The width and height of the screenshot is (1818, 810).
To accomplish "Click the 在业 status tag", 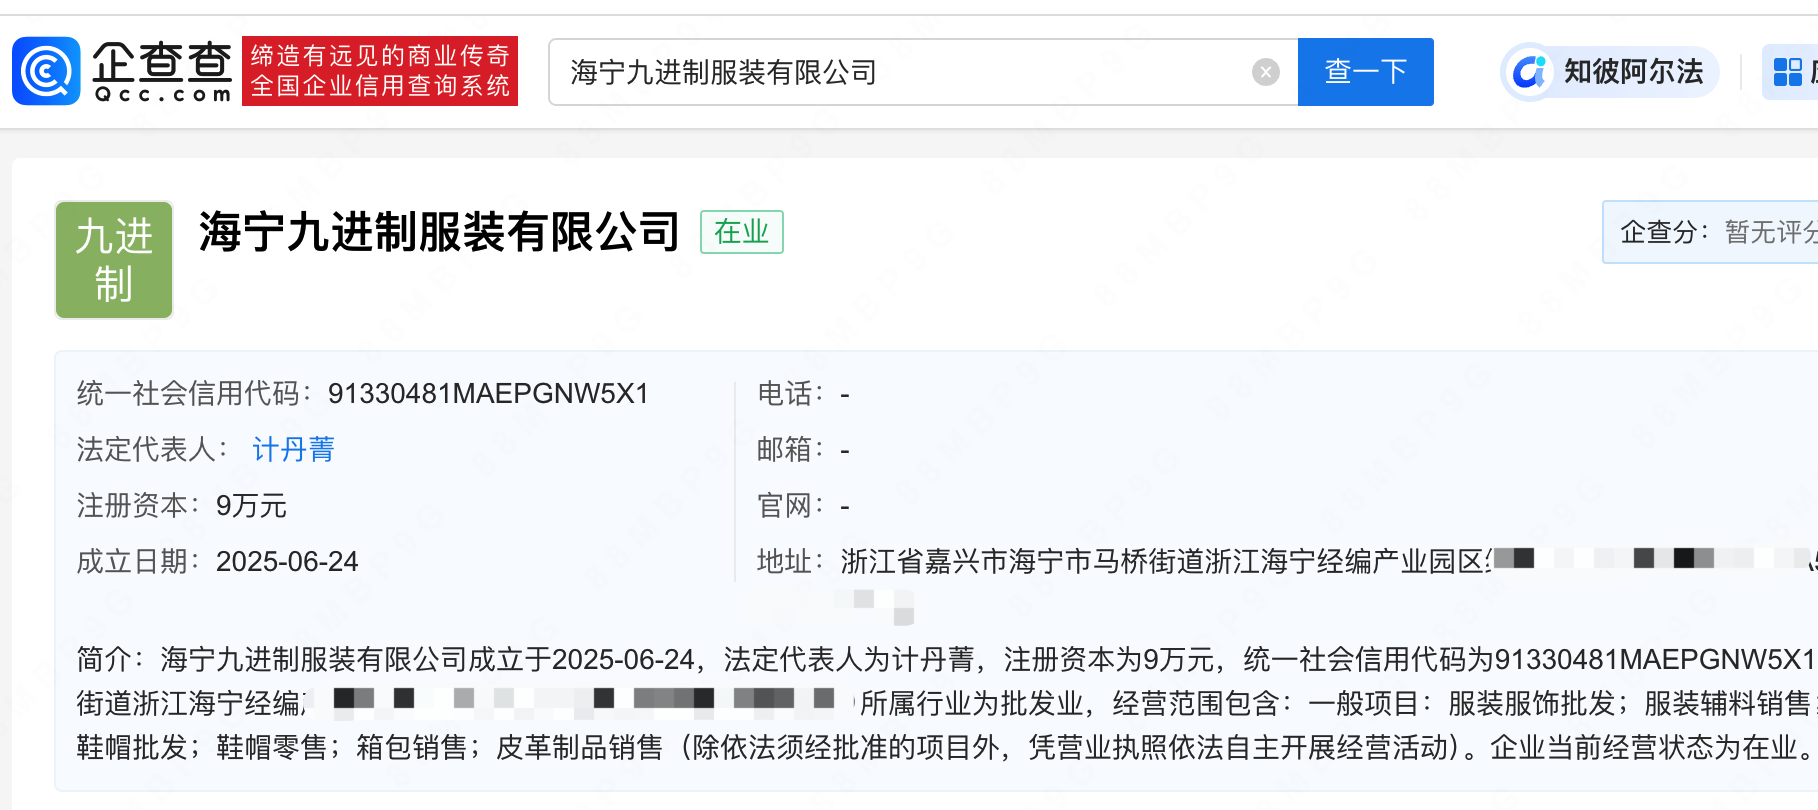I will (741, 232).
